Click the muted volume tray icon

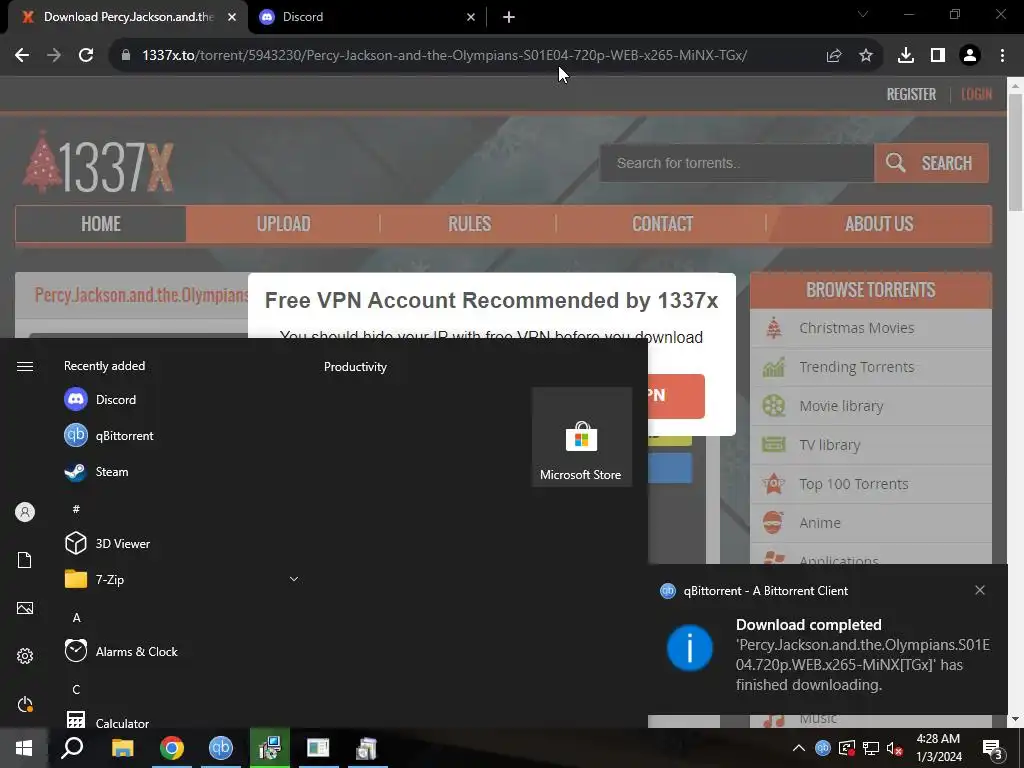coord(894,748)
